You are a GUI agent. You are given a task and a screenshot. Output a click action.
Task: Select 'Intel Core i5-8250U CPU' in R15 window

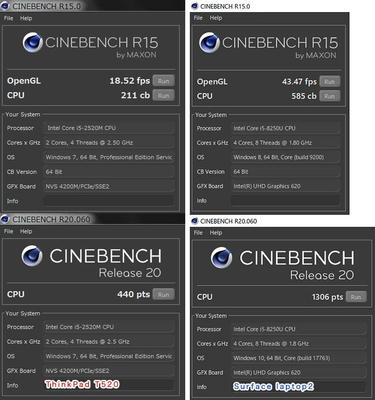click(264, 128)
